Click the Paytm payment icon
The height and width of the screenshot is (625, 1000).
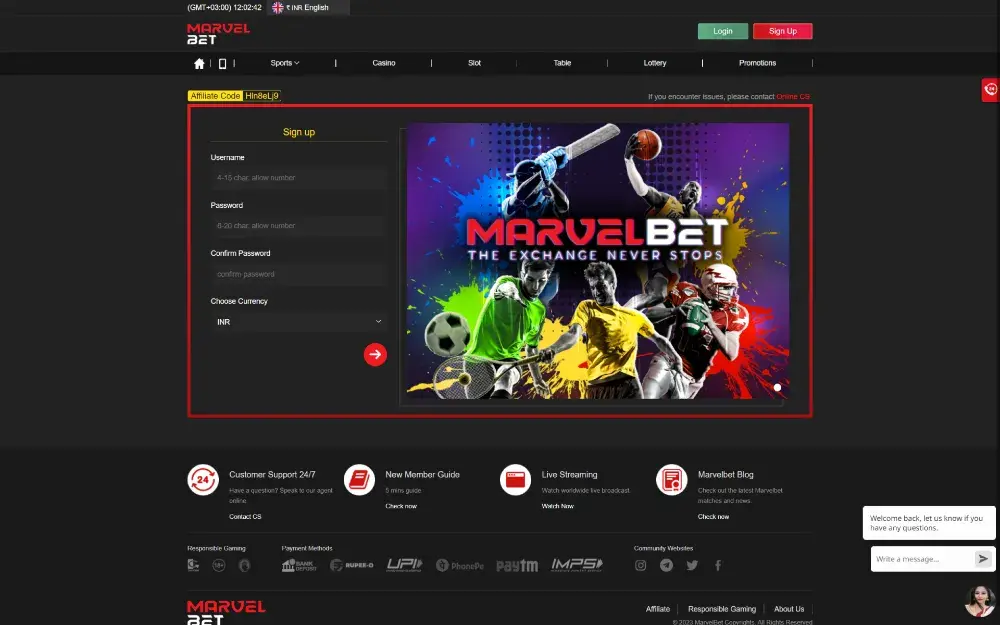click(x=516, y=565)
